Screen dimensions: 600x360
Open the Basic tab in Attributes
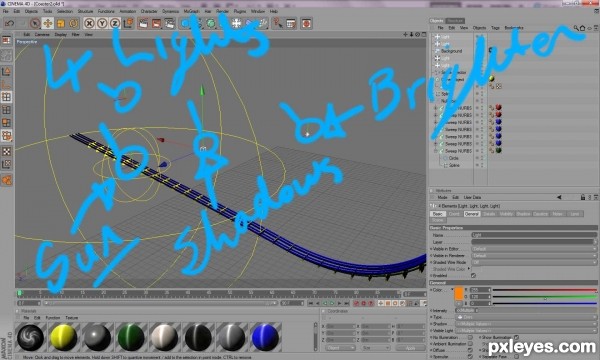tap(437, 214)
